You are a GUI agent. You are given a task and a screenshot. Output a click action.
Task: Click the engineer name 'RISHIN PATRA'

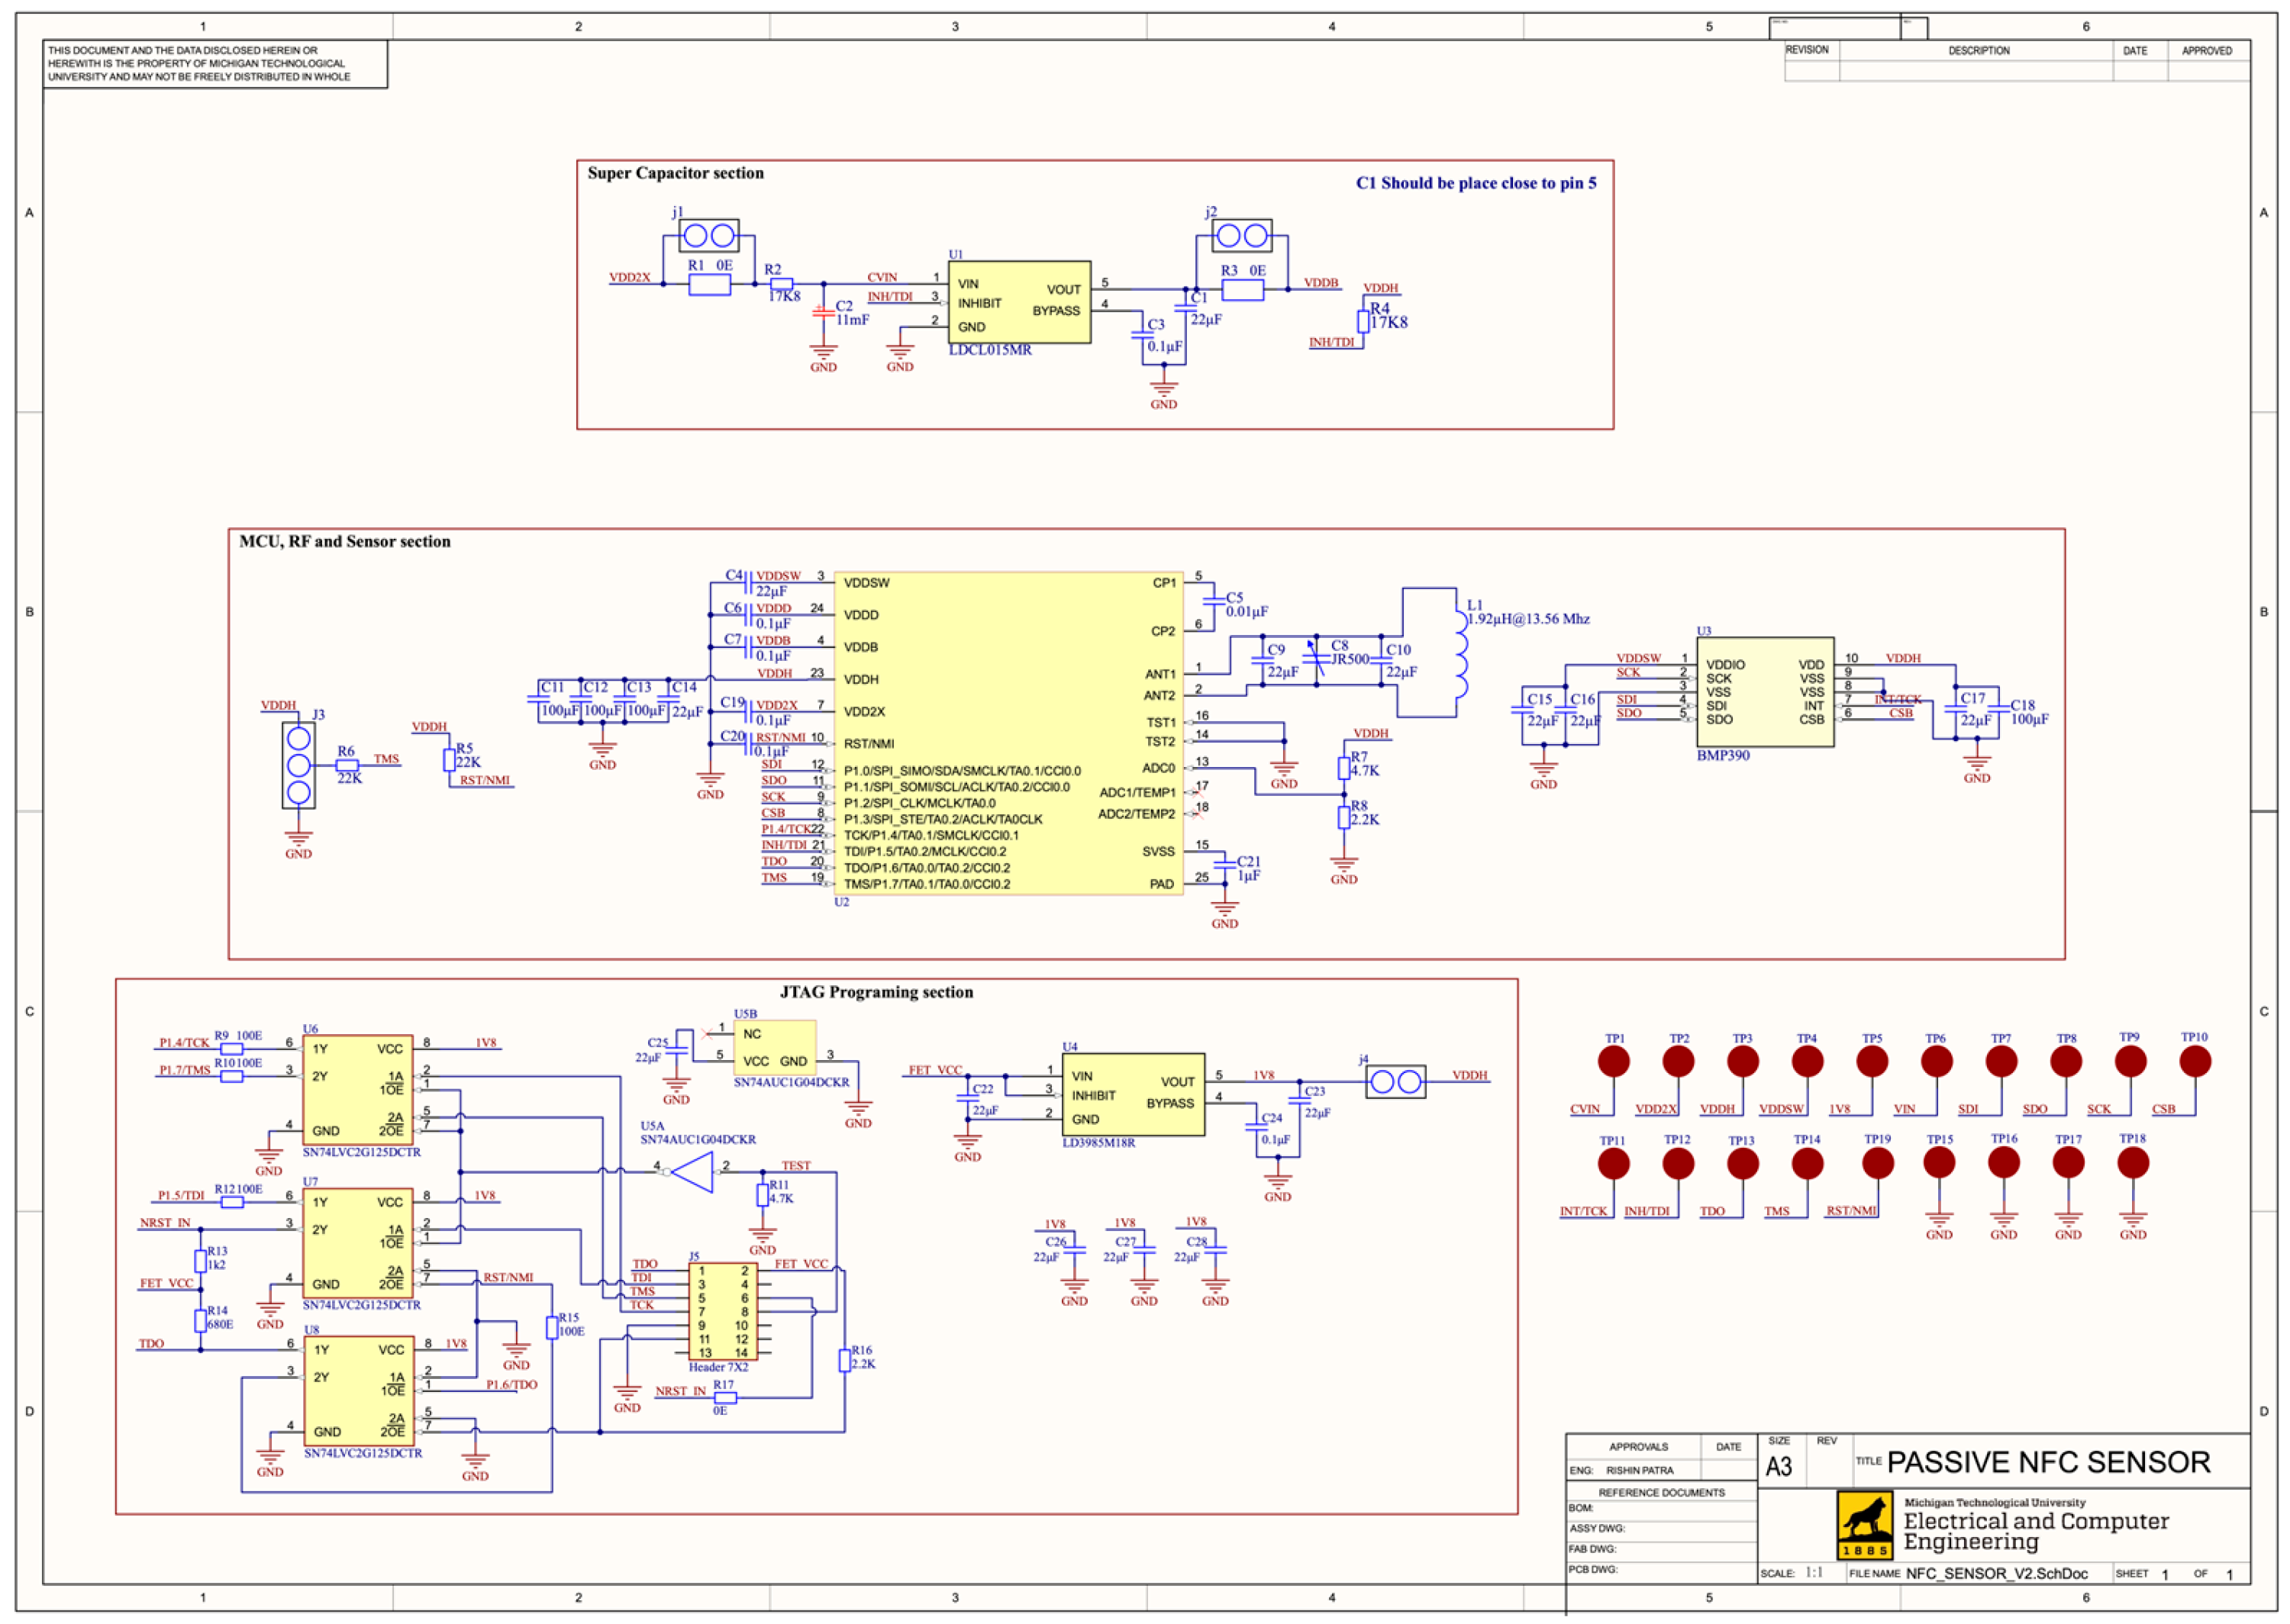pos(1640,1470)
